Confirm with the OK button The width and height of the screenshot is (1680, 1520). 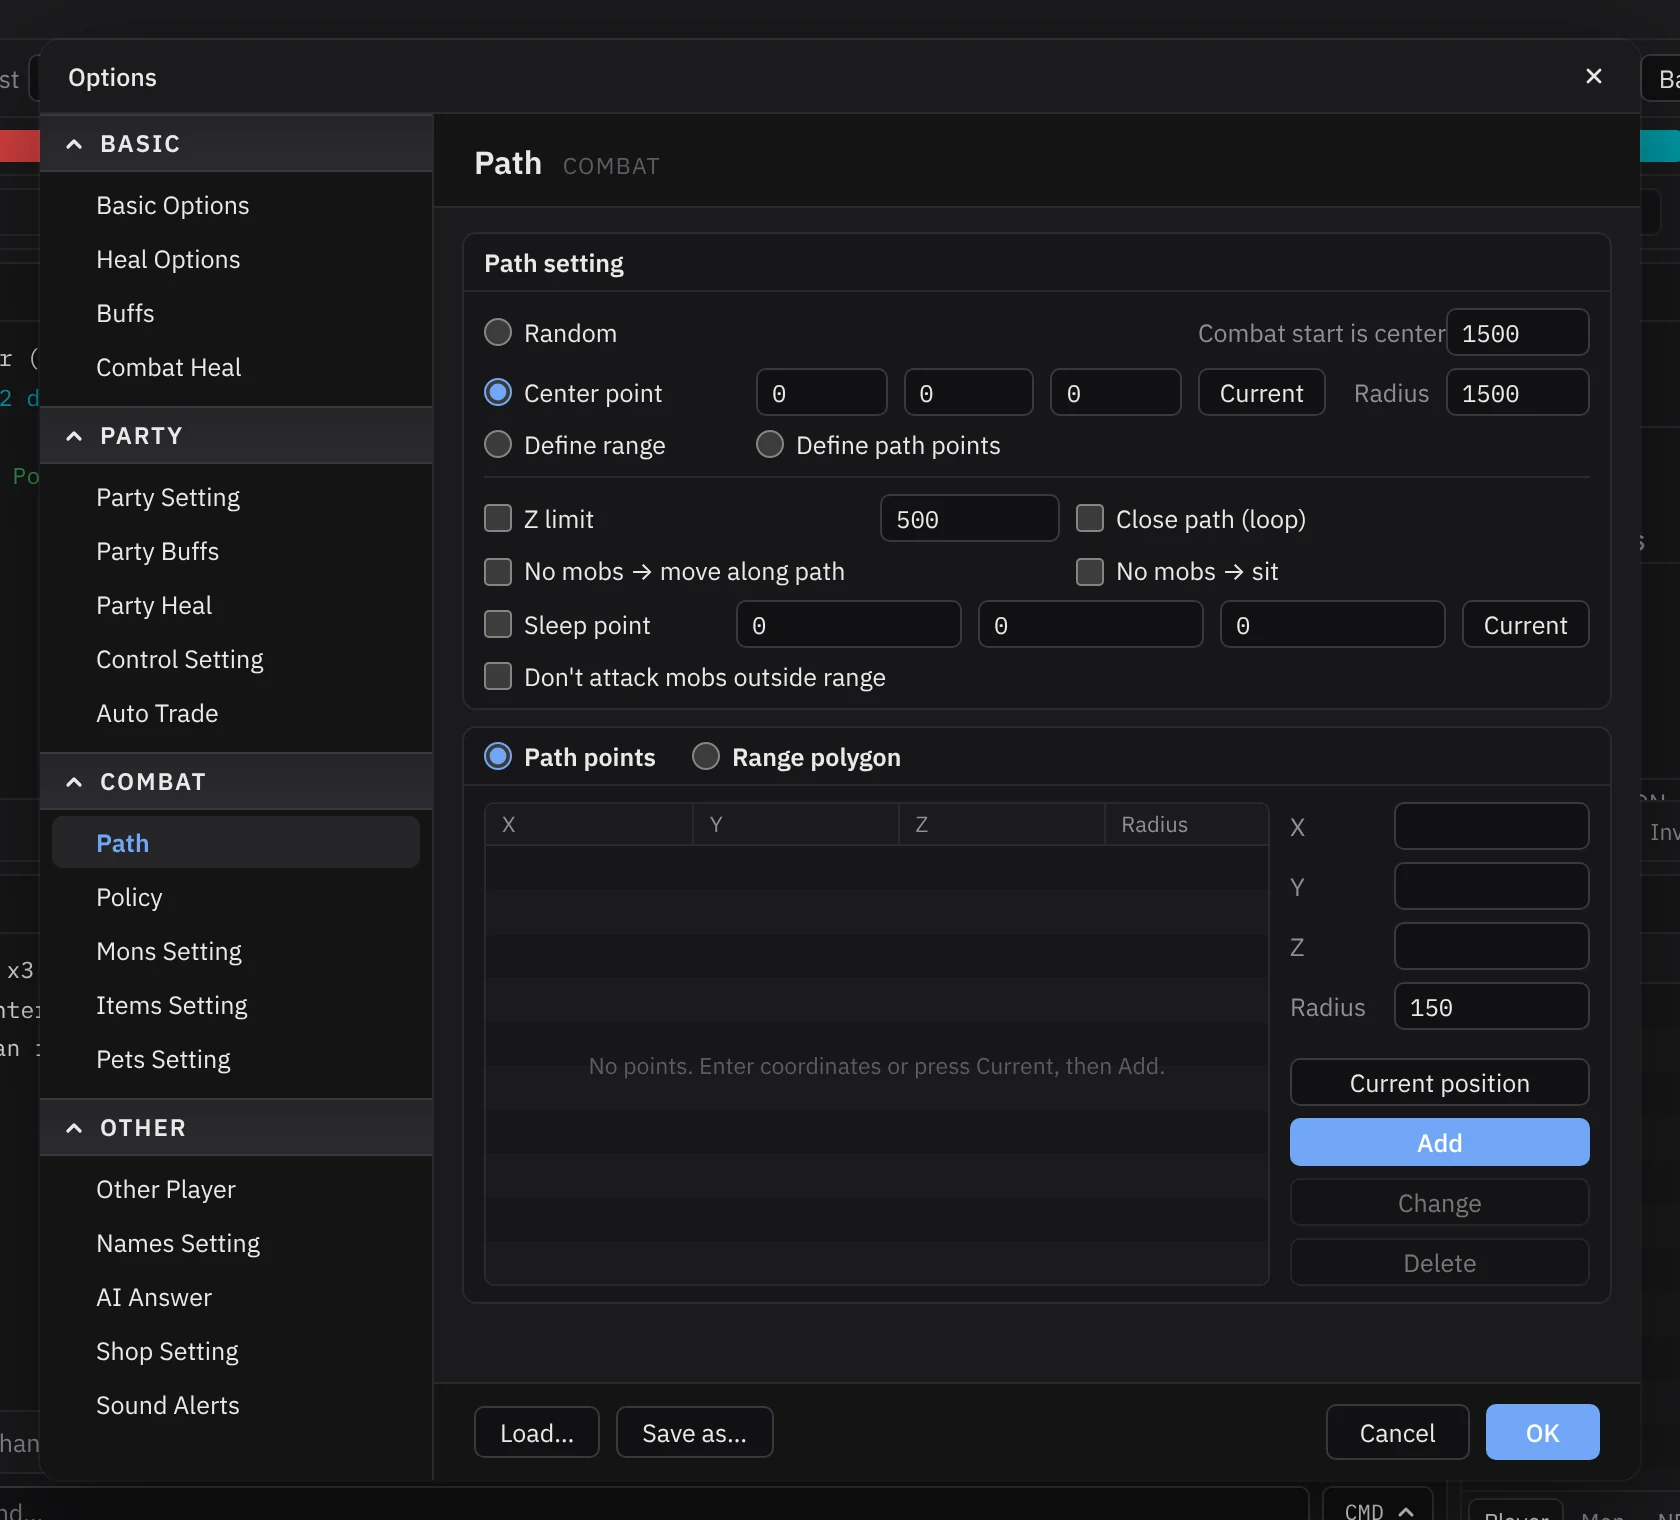click(x=1543, y=1432)
